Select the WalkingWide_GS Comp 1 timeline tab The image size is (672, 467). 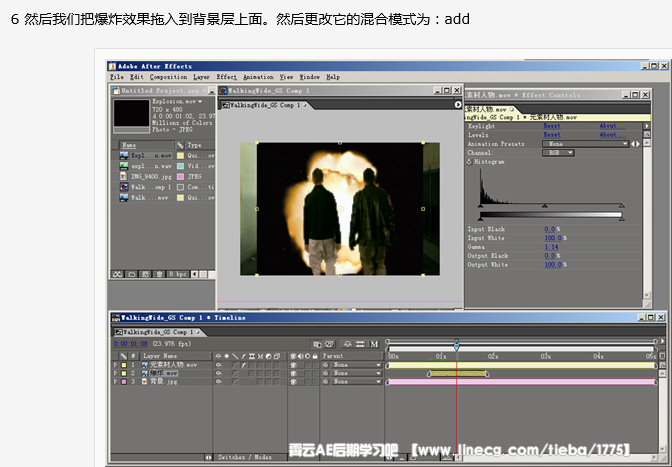(157, 332)
